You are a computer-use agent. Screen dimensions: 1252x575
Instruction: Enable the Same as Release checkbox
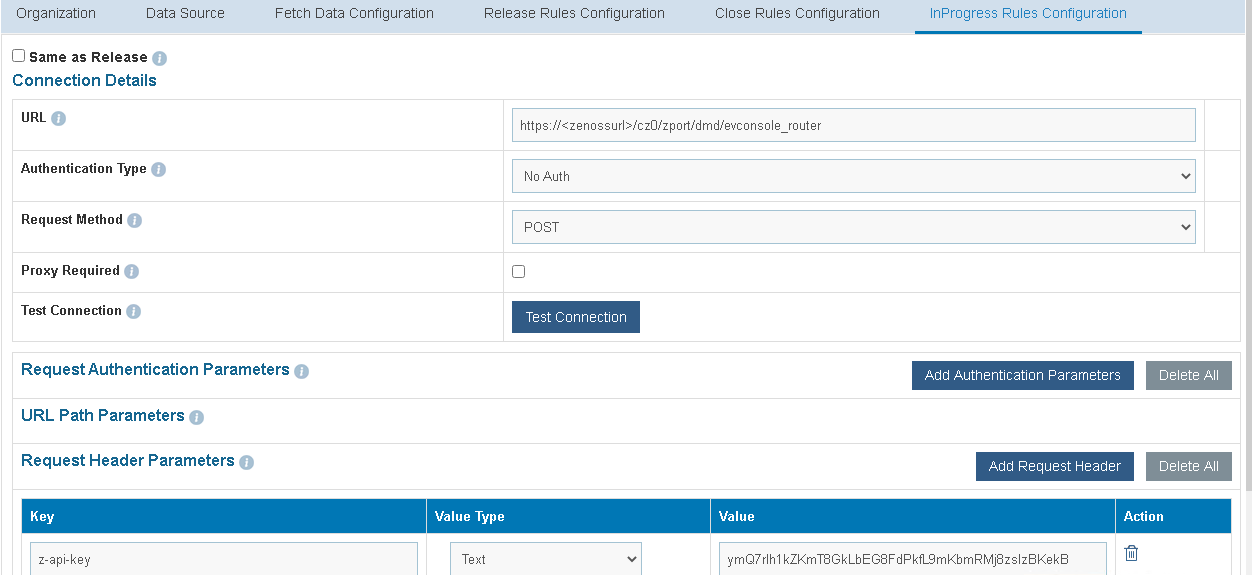19,56
